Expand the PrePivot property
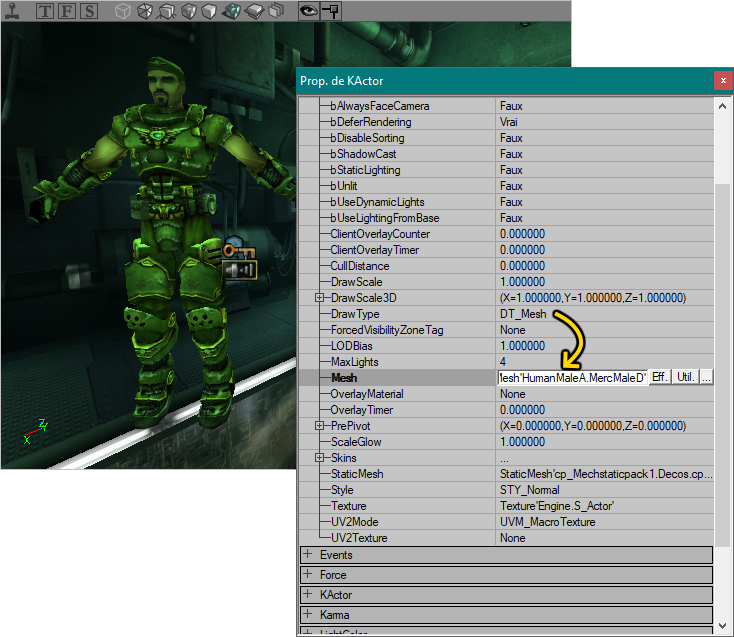Image resolution: width=734 pixels, height=637 pixels. (319, 425)
